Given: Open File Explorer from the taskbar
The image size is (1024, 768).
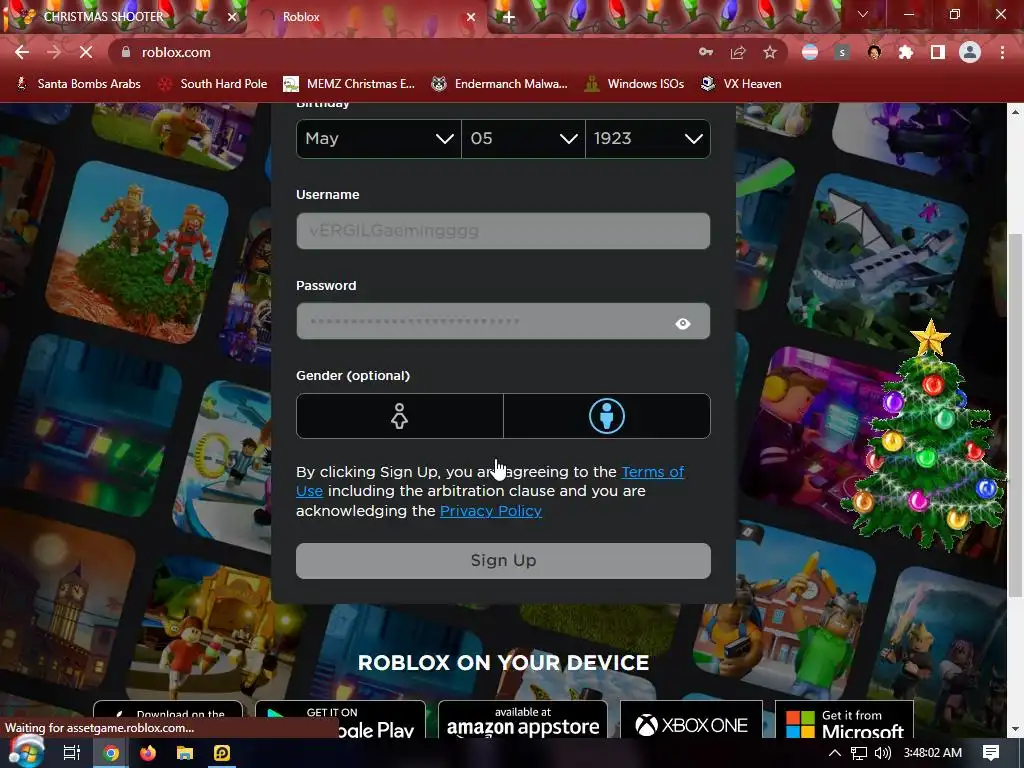Looking at the screenshot, I should [185, 753].
